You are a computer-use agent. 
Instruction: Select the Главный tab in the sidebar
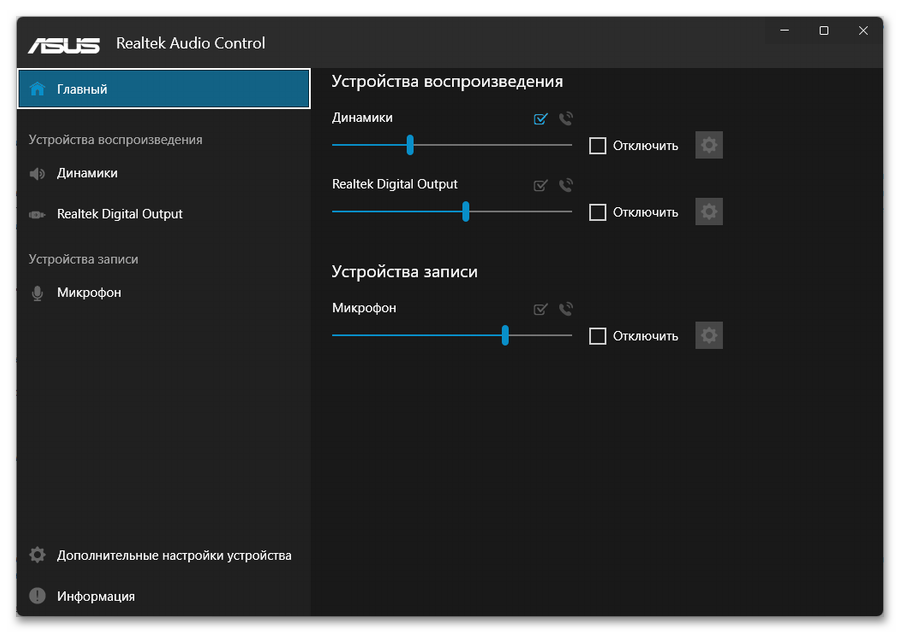(x=164, y=89)
